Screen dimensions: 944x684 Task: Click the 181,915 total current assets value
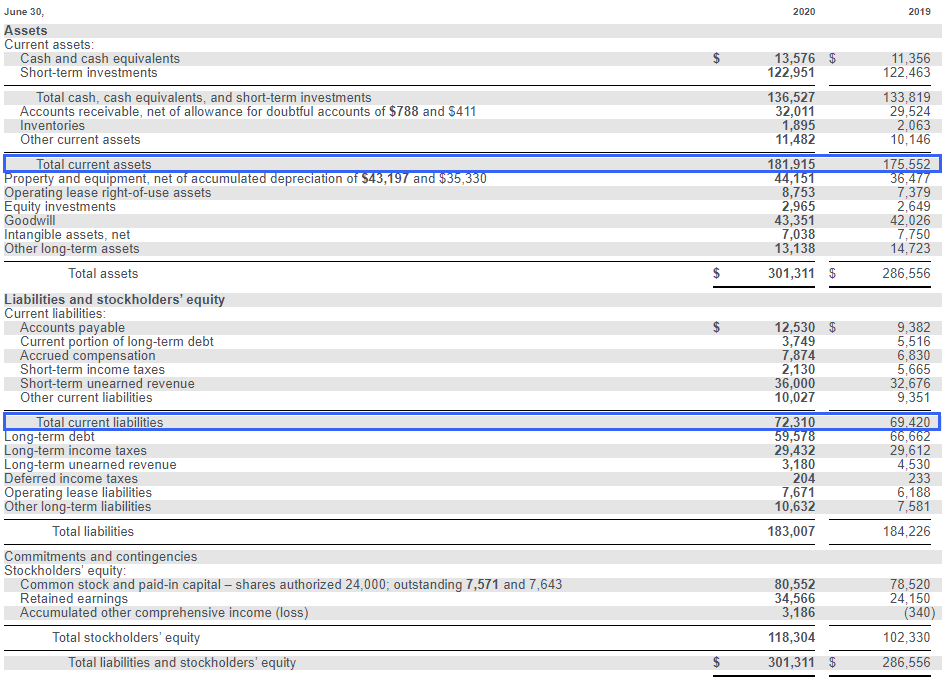[x=790, y=164]
